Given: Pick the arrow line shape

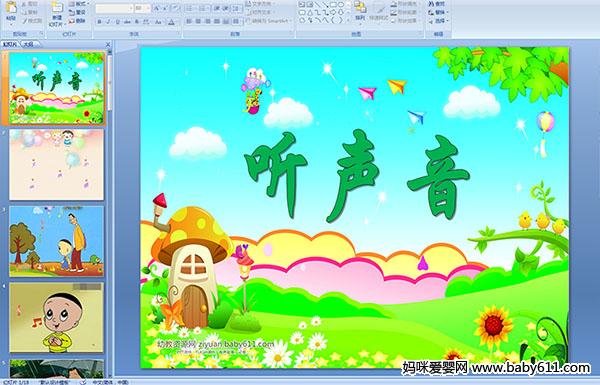Looking at the screenshot, I should click(325, 4).
